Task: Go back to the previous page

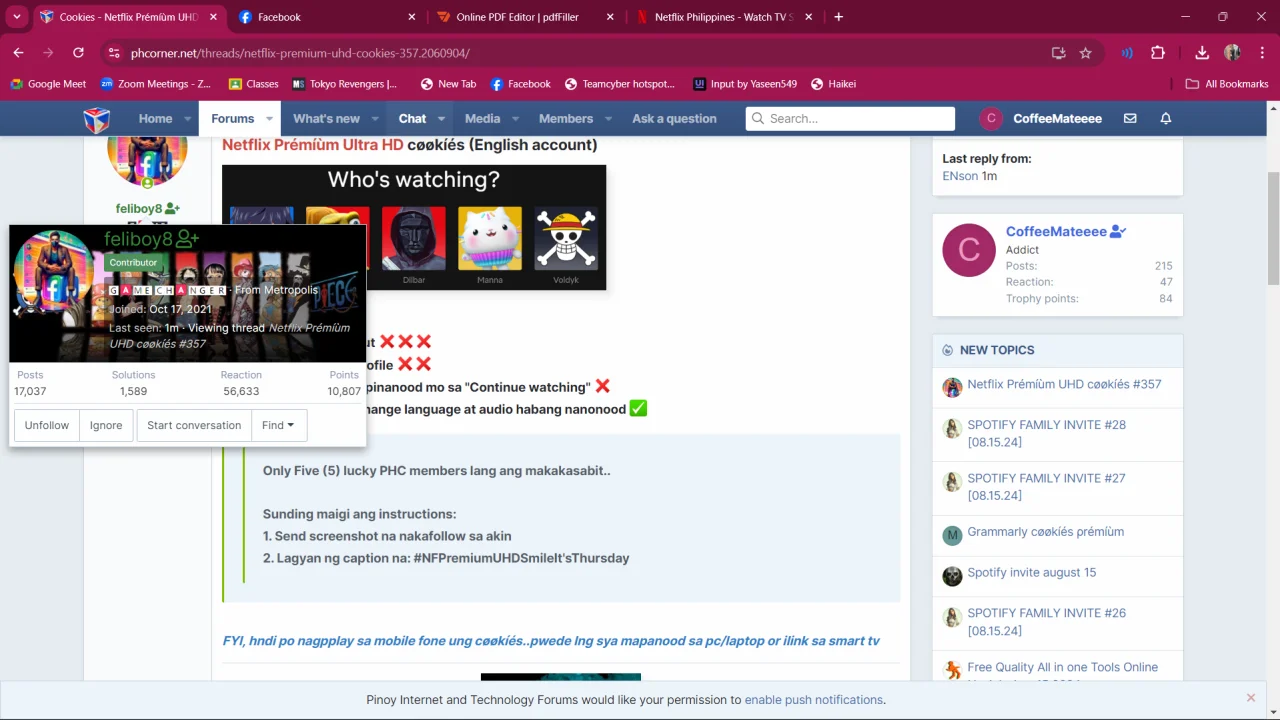Action: coord(18,53)
